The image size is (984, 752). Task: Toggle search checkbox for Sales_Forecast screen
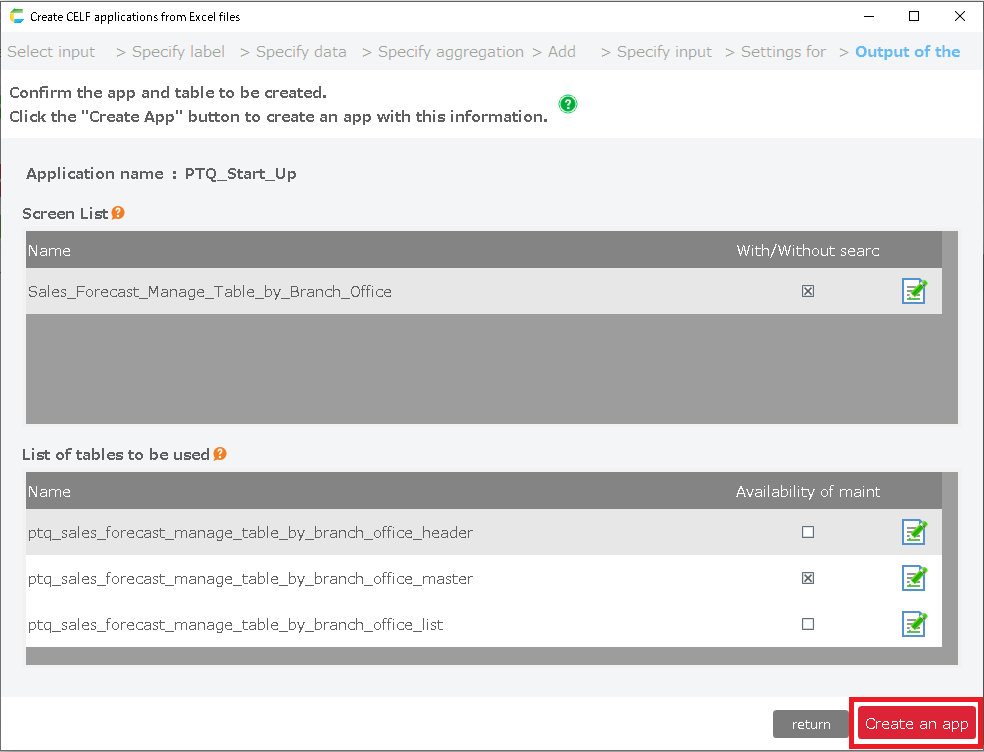[808, 291]
